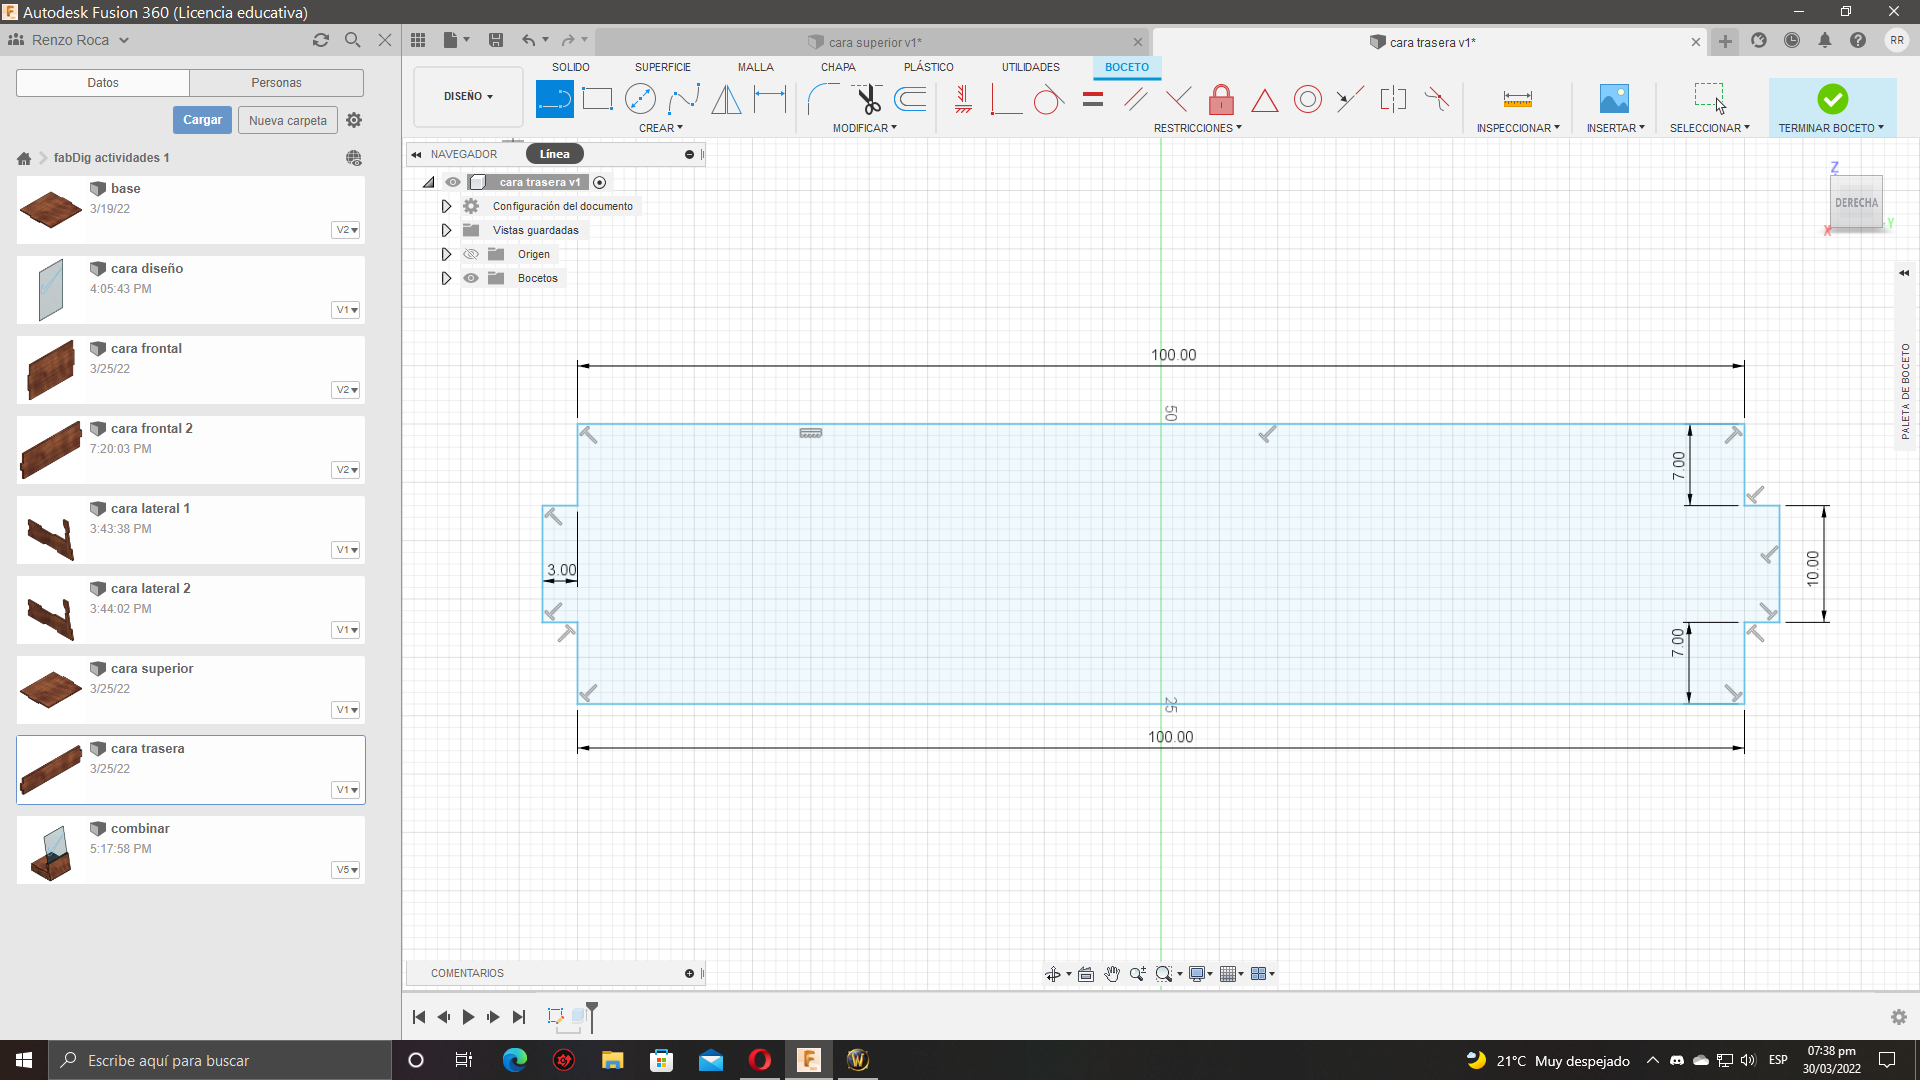Select the Fillet tool
Viewport: 1920px width, 1080px height.
822,99
